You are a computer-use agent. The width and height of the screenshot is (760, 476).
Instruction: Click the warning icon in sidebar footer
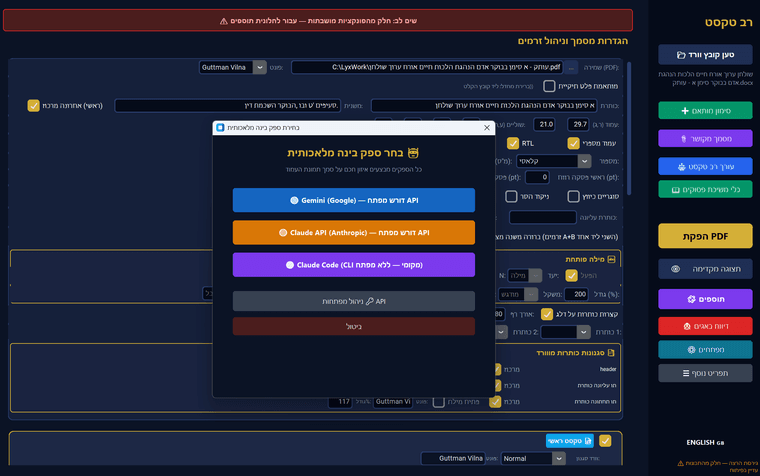coord(681,463)
